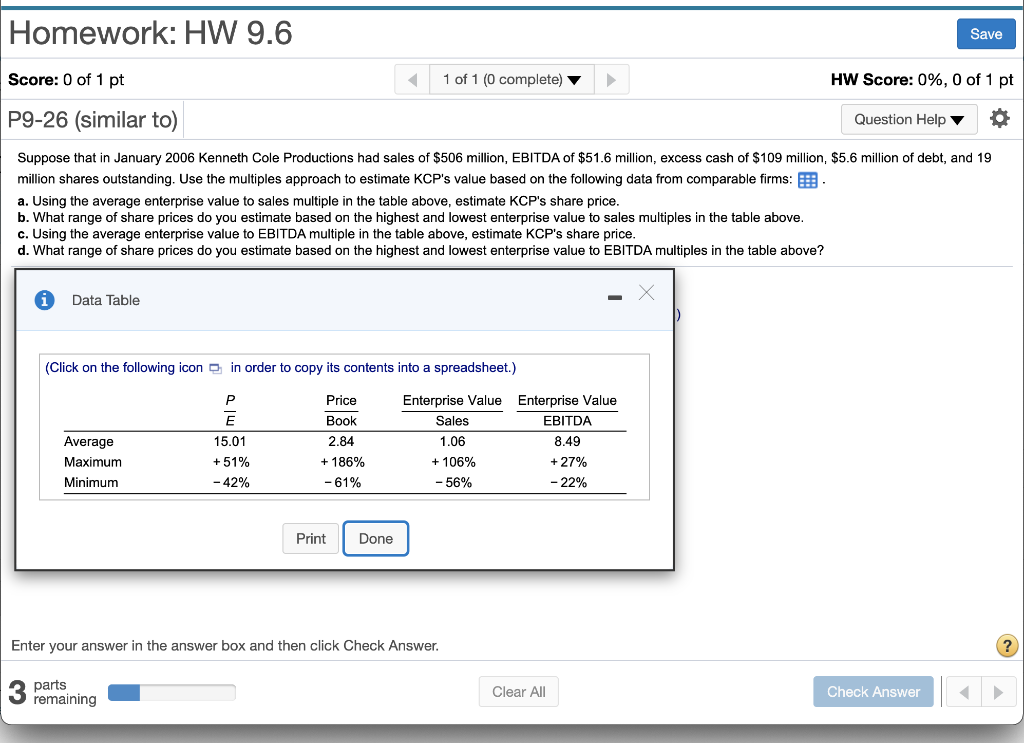Click the Minimum -22% cell
Viewport: 1024px width, 743px height.
pos(568,482)
